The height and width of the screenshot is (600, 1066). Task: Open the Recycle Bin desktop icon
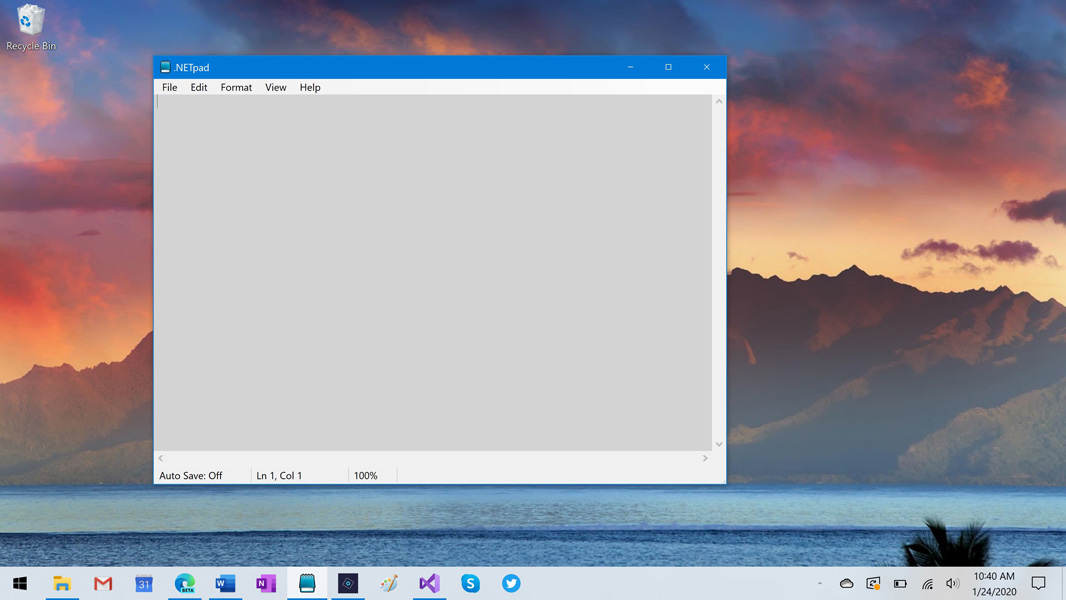pos(31,27)
